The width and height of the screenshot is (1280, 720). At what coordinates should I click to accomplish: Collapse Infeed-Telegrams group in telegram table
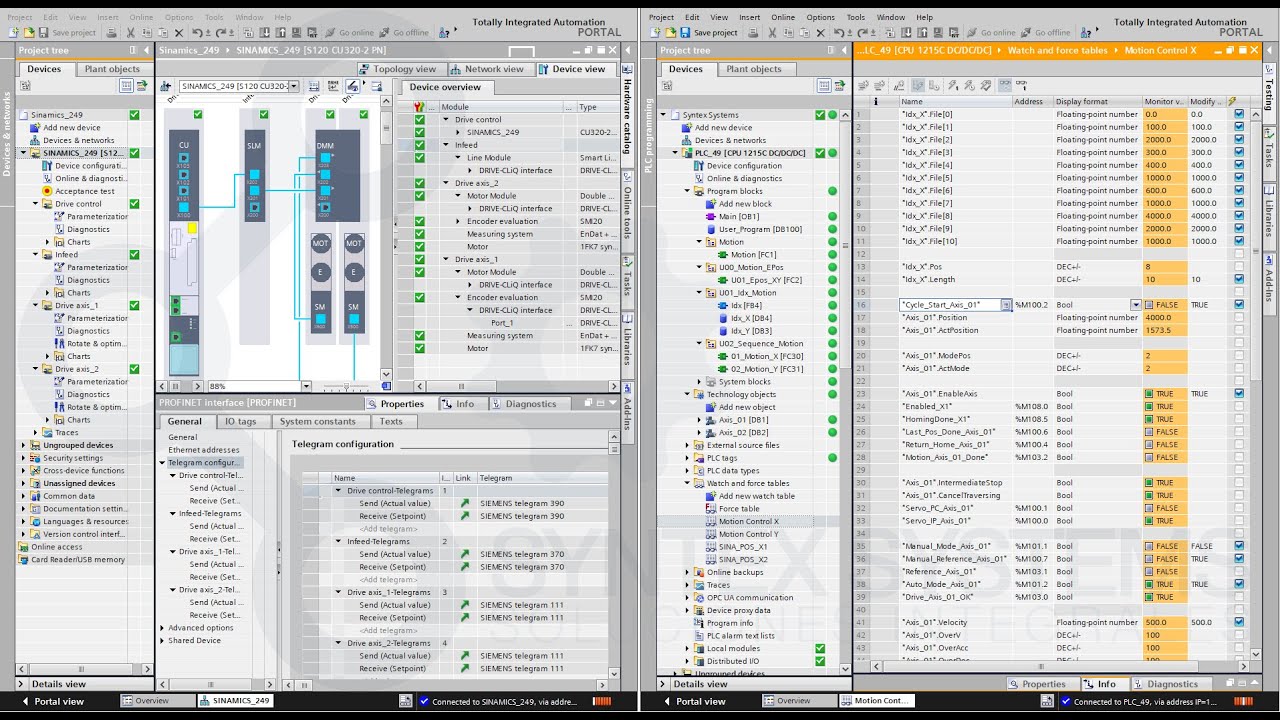(338, 541)
